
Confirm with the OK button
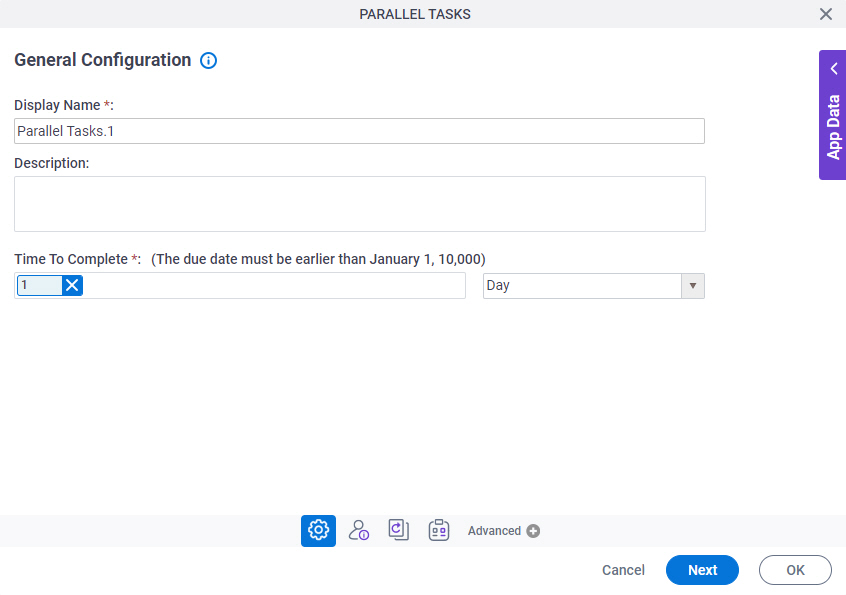[x=795, y=570]
